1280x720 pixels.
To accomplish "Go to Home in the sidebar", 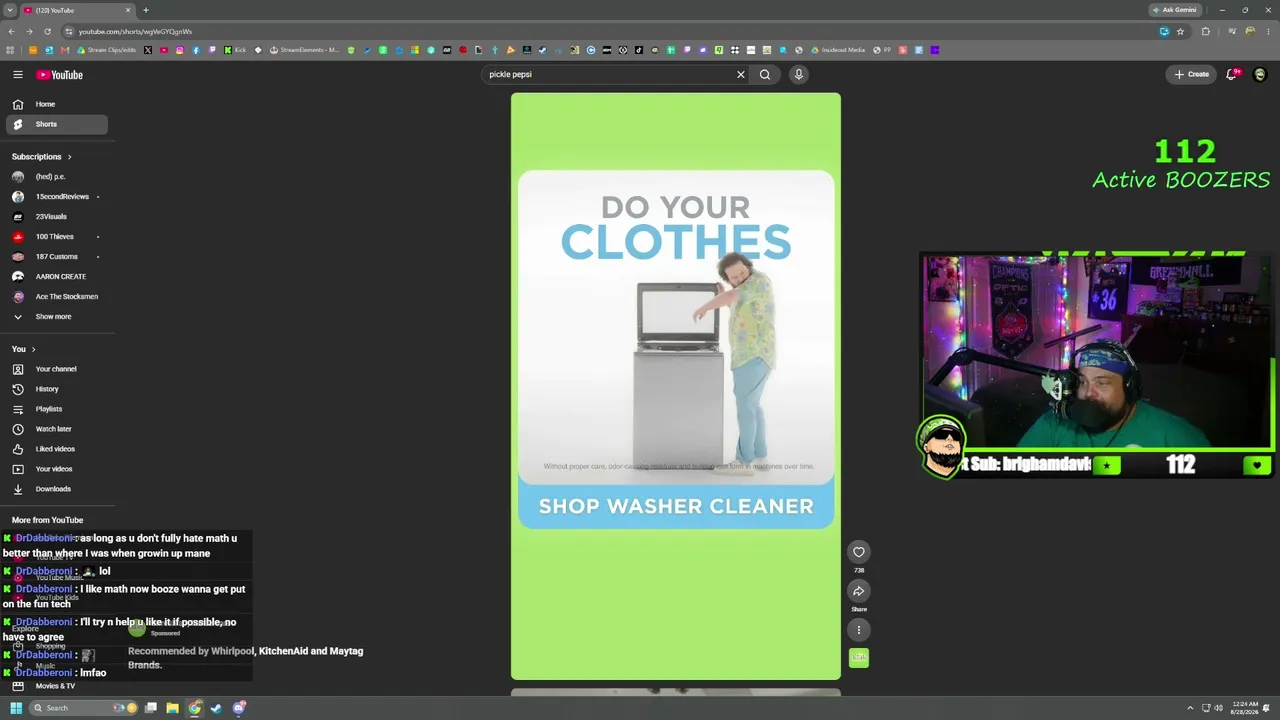I will tap(56, 104).
